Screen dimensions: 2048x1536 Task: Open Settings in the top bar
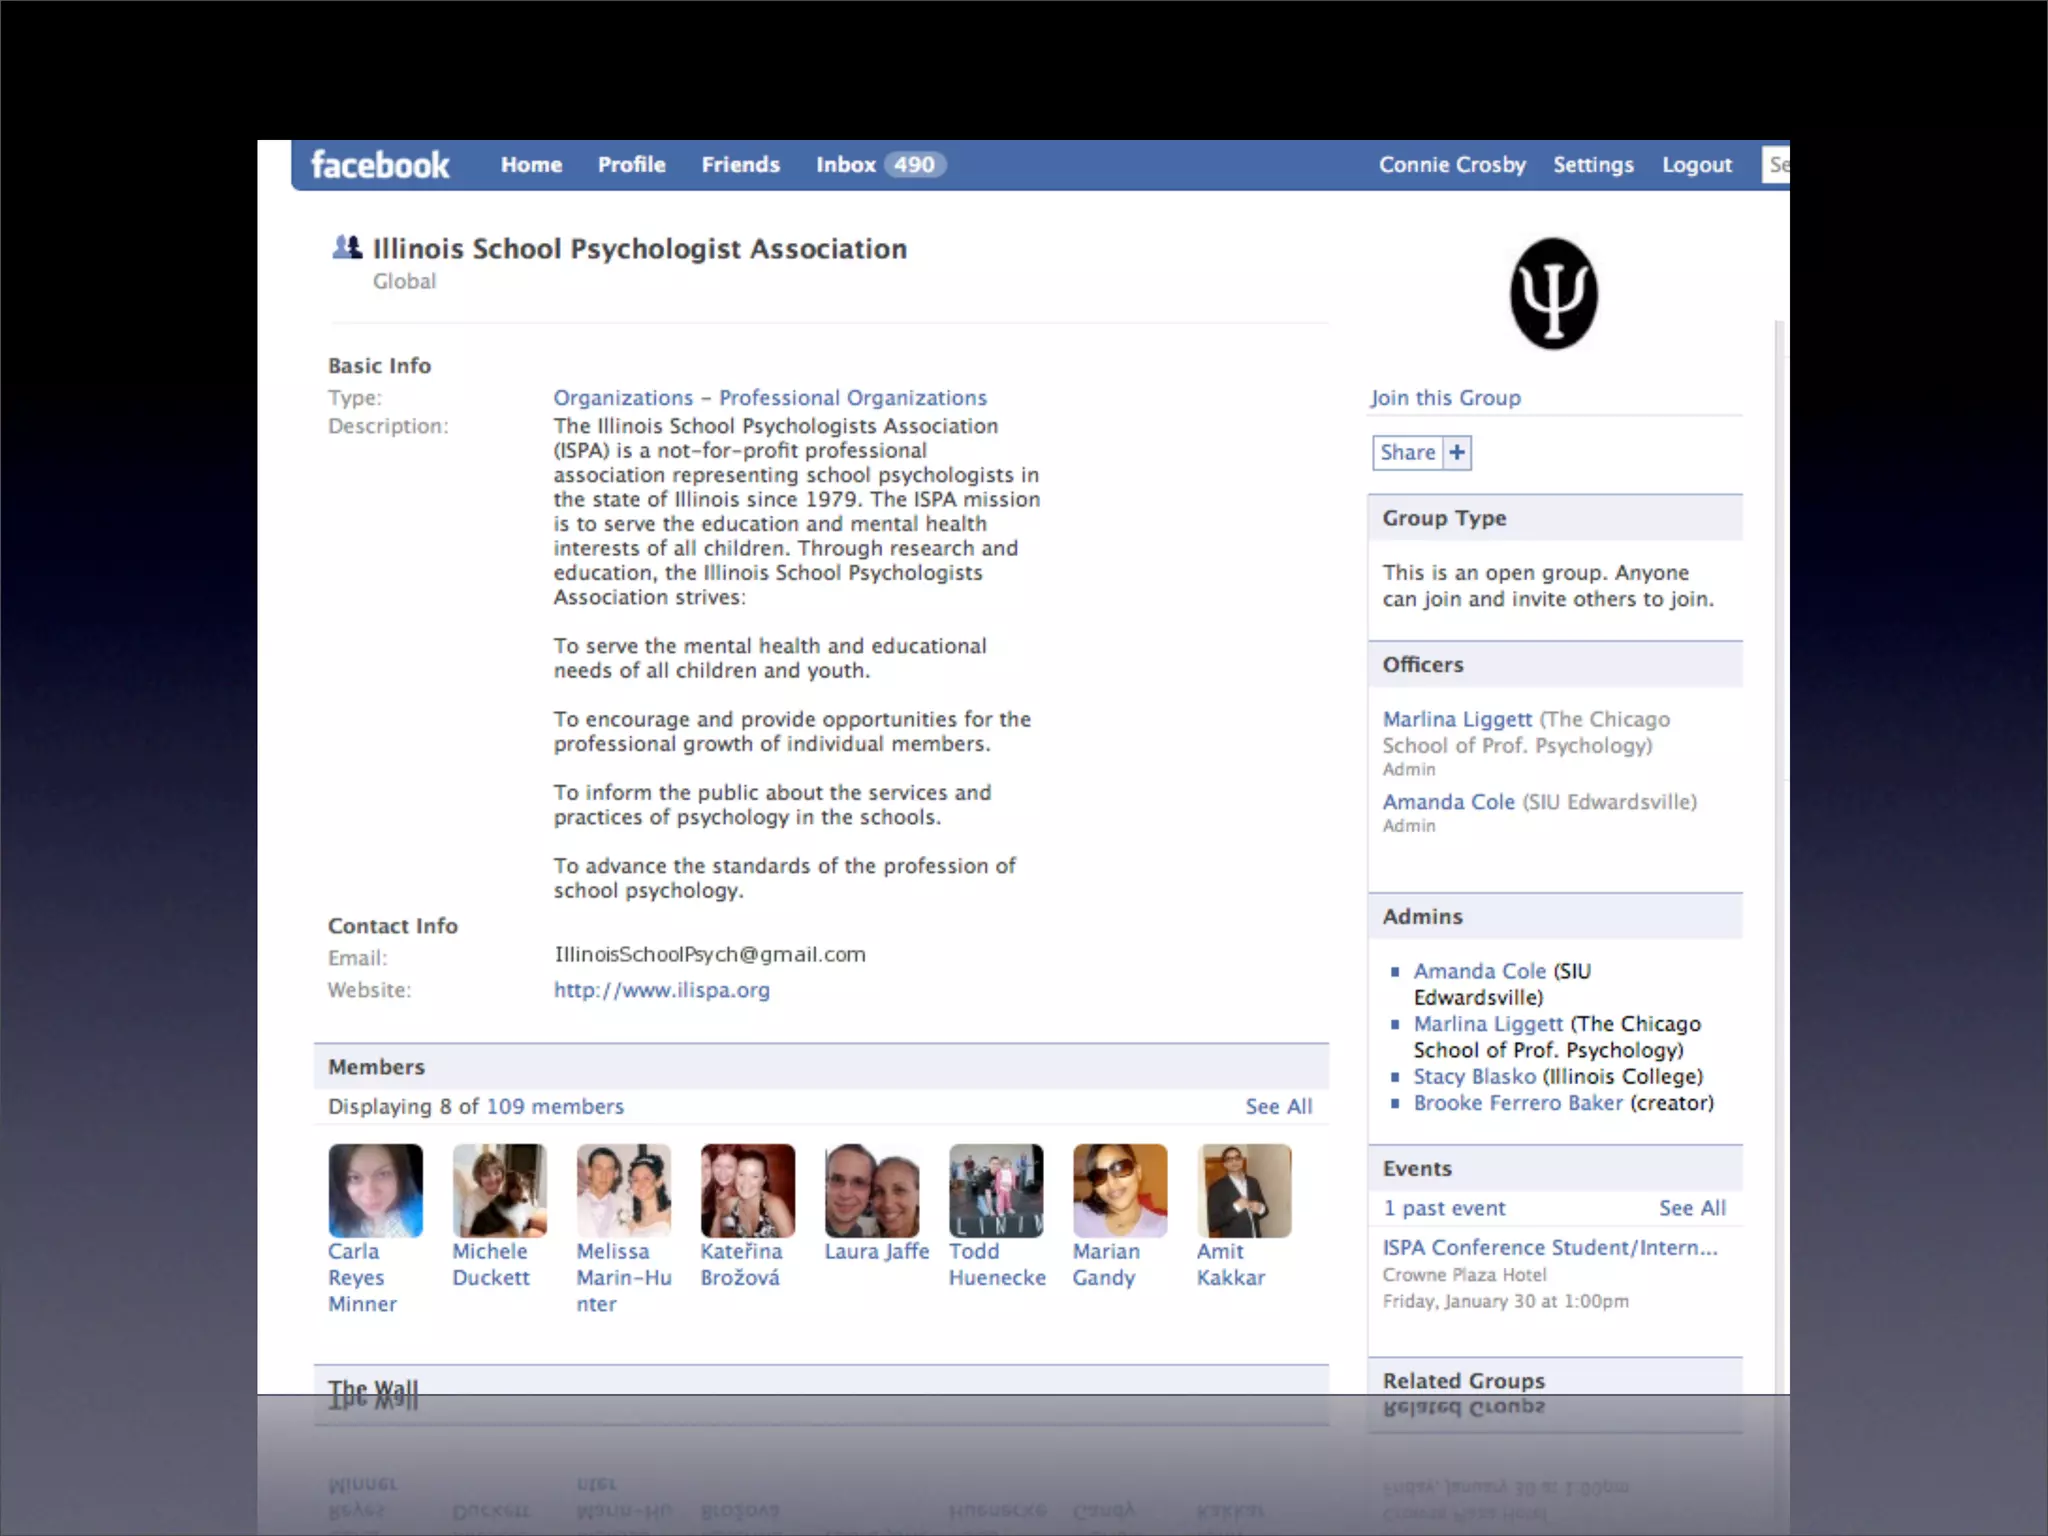pyautogui.click(x=1592, y=165)
